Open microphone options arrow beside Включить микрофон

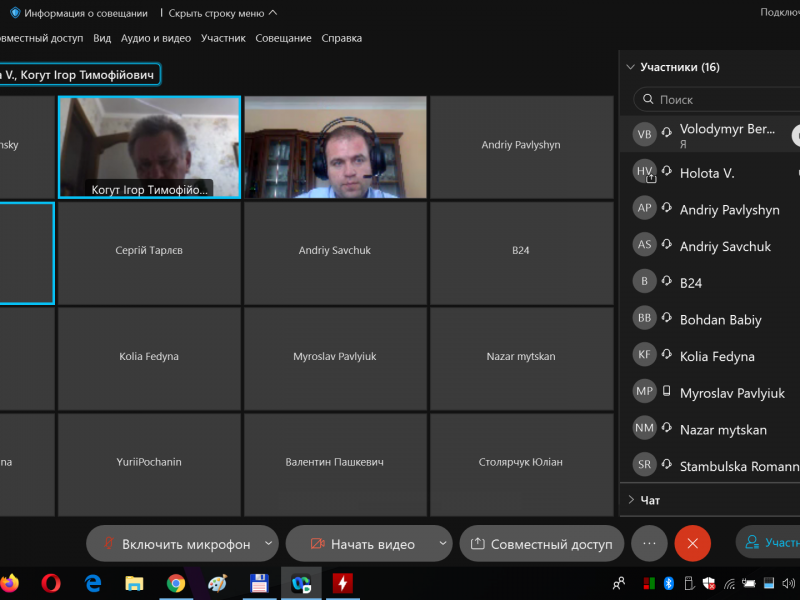tap(268, 544)
